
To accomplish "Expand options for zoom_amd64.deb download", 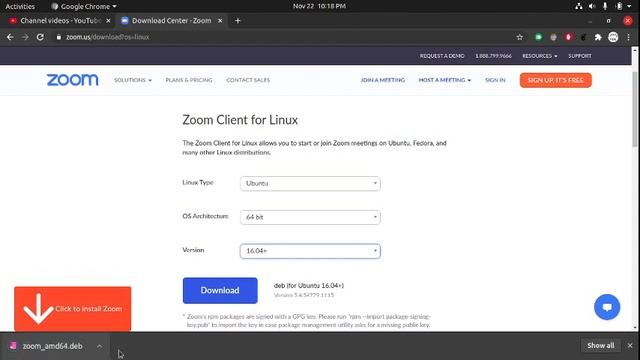I will pos(100,346).
